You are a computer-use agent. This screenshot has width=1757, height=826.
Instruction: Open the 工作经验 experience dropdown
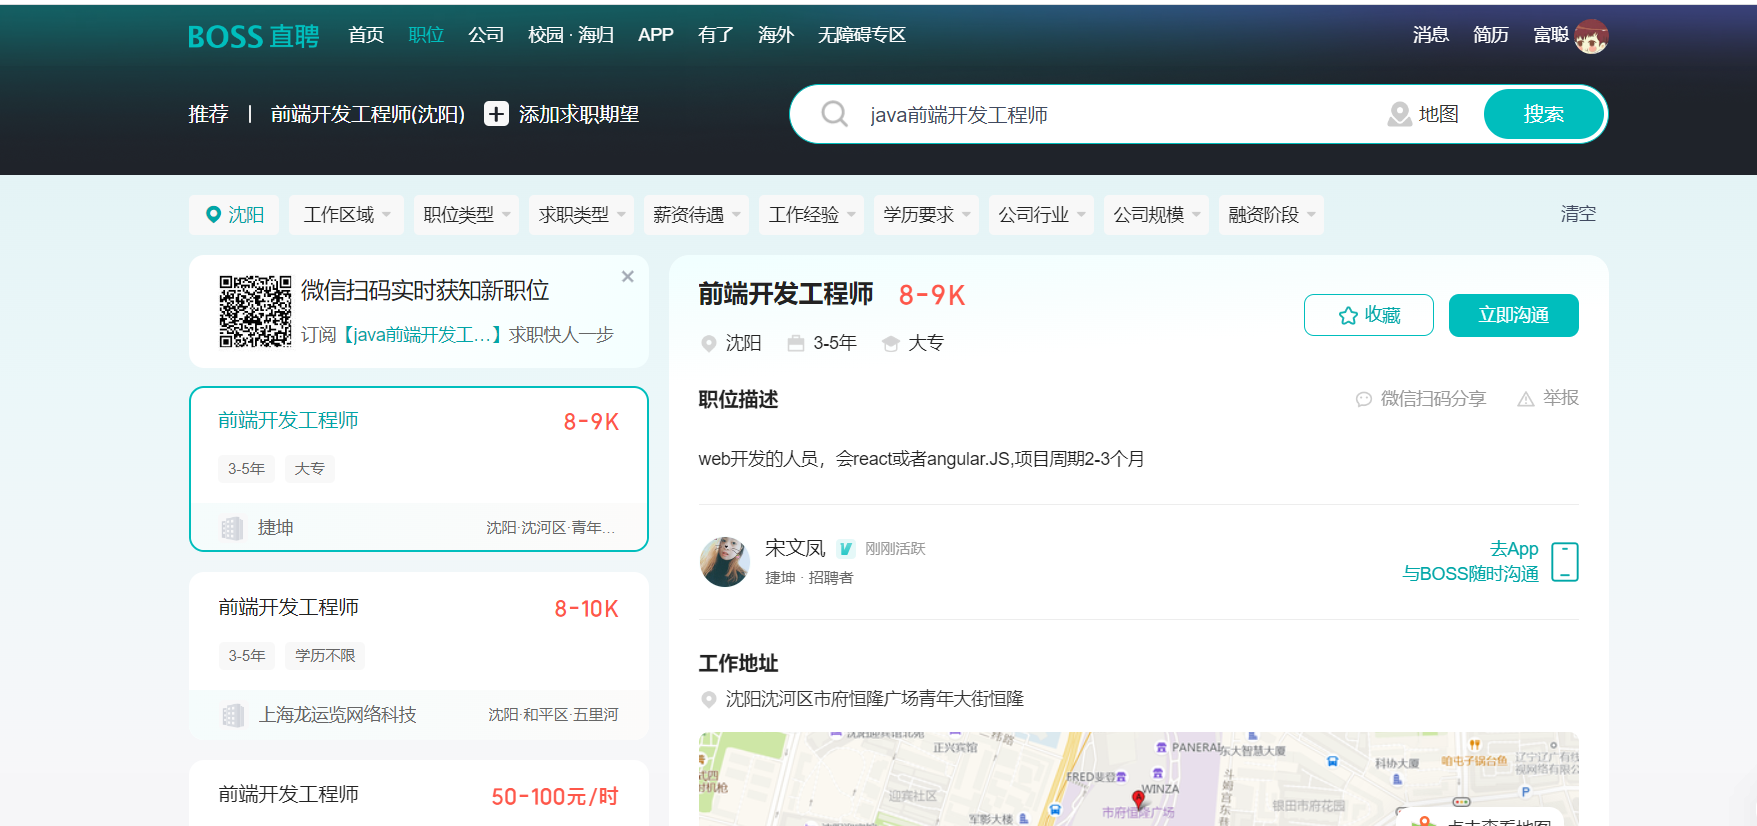[811, 215]
